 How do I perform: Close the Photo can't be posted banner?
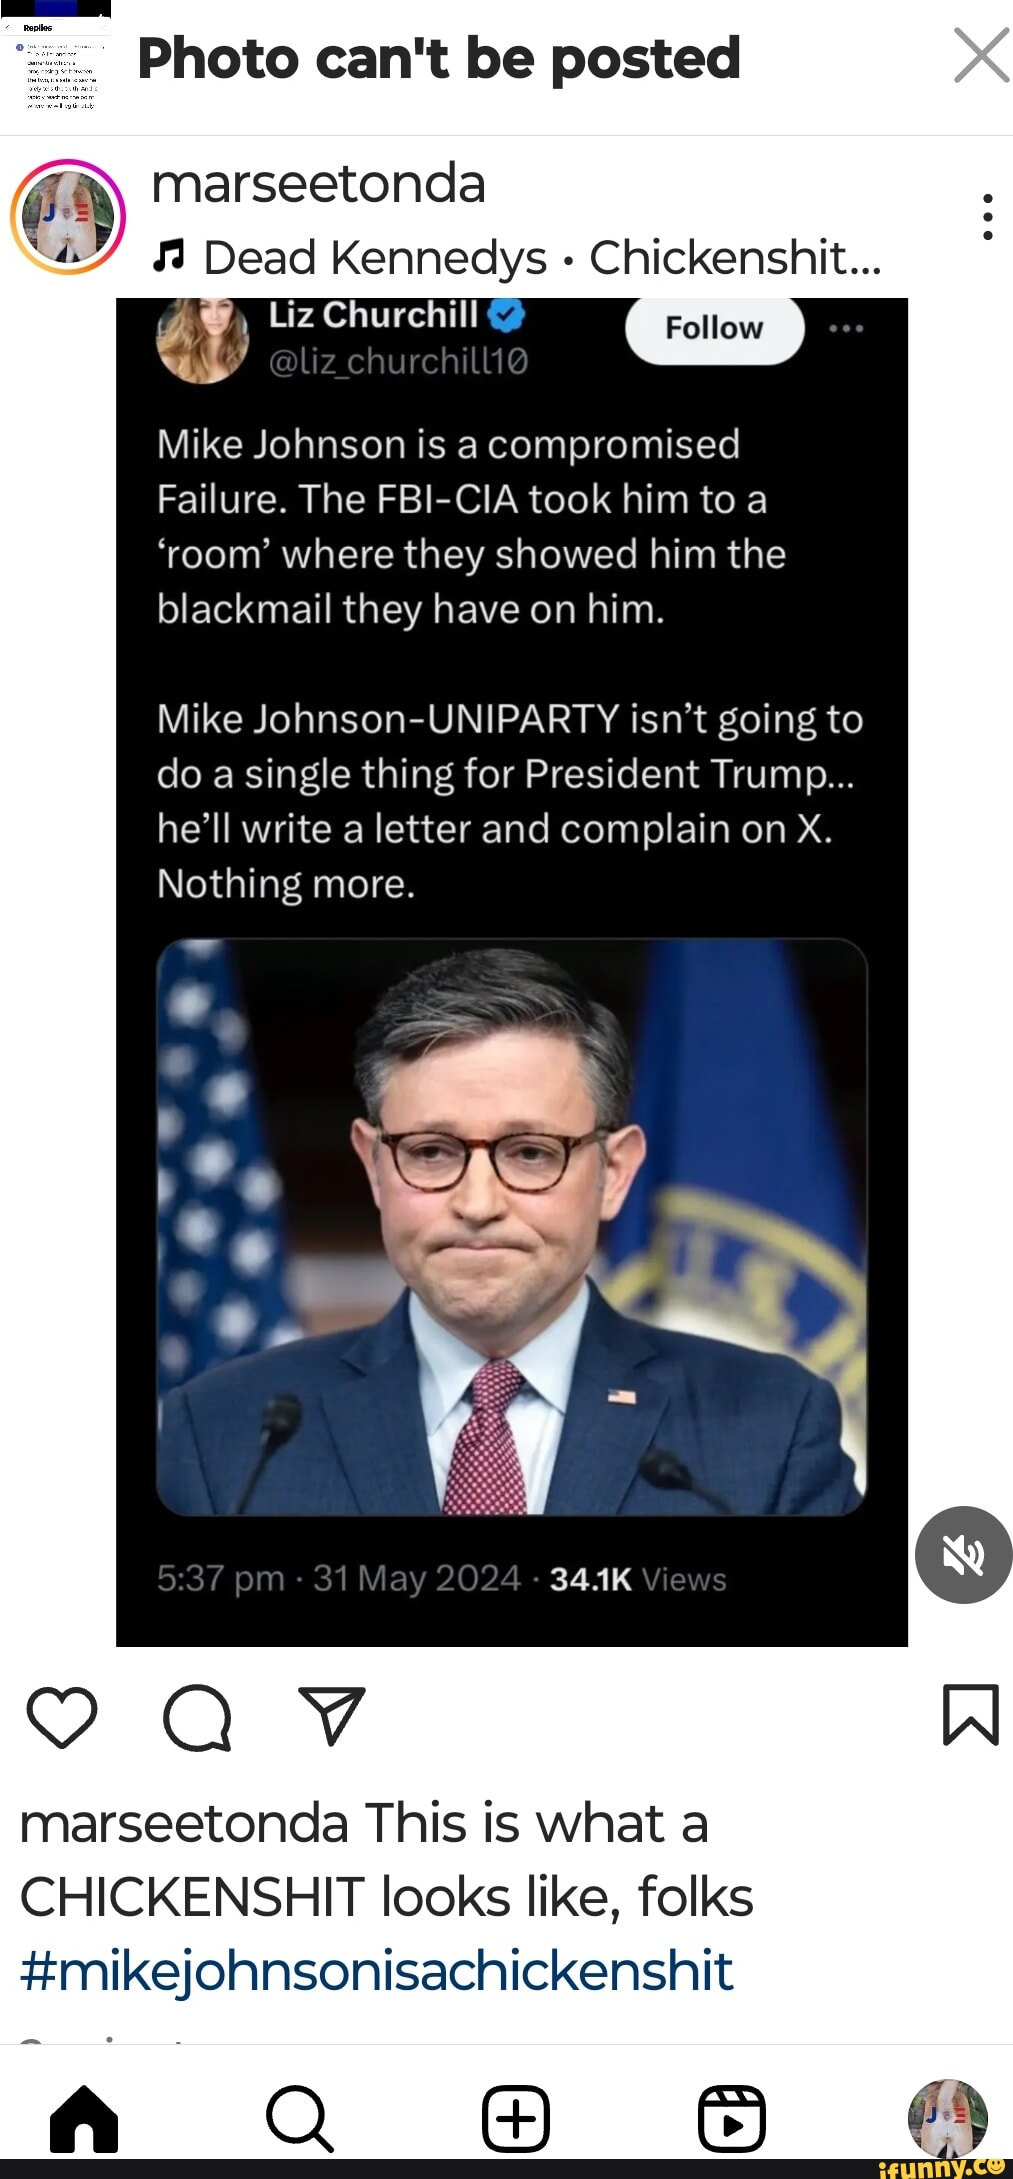point(981,55)
